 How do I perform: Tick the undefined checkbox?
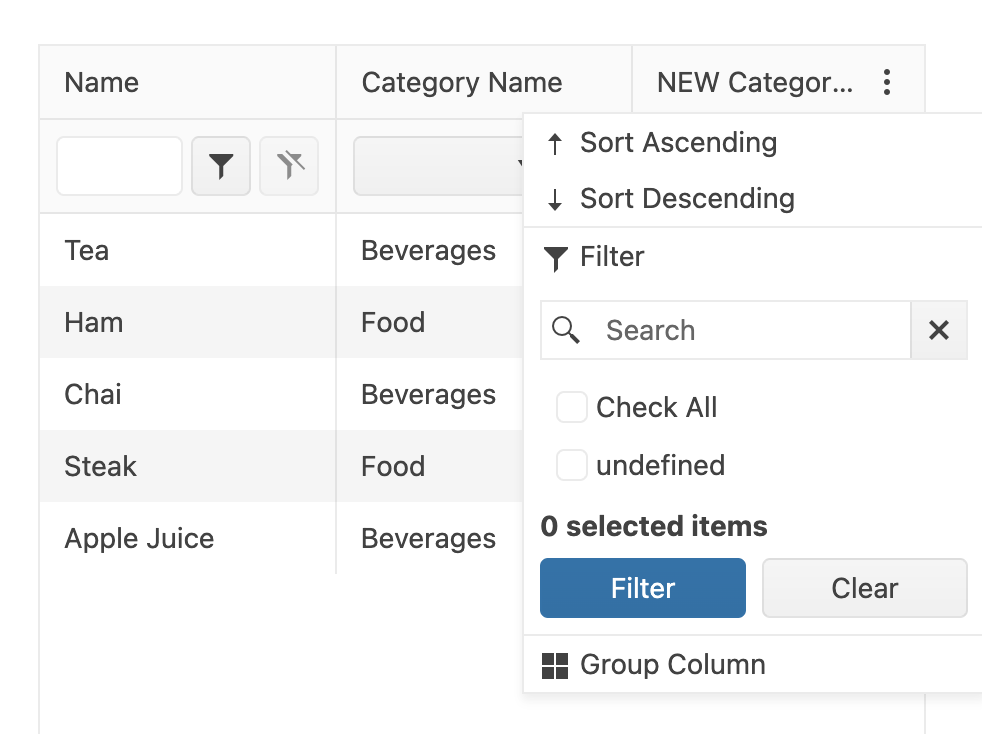point(572,466)
